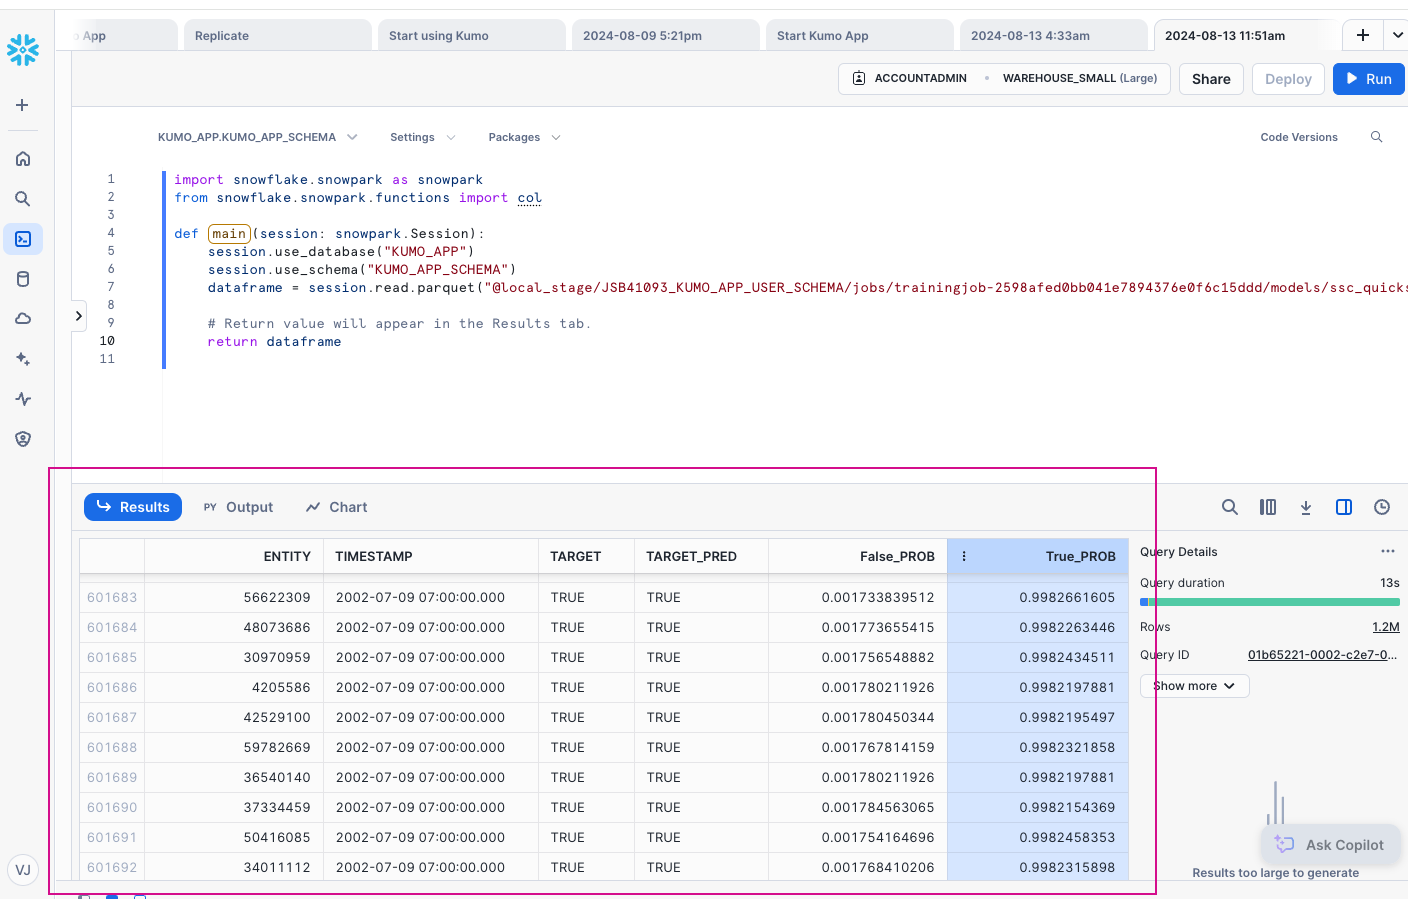This screenshot has height=899, width=1408.
Task: Open the Admin shield icon
Action: click(23, 439)
